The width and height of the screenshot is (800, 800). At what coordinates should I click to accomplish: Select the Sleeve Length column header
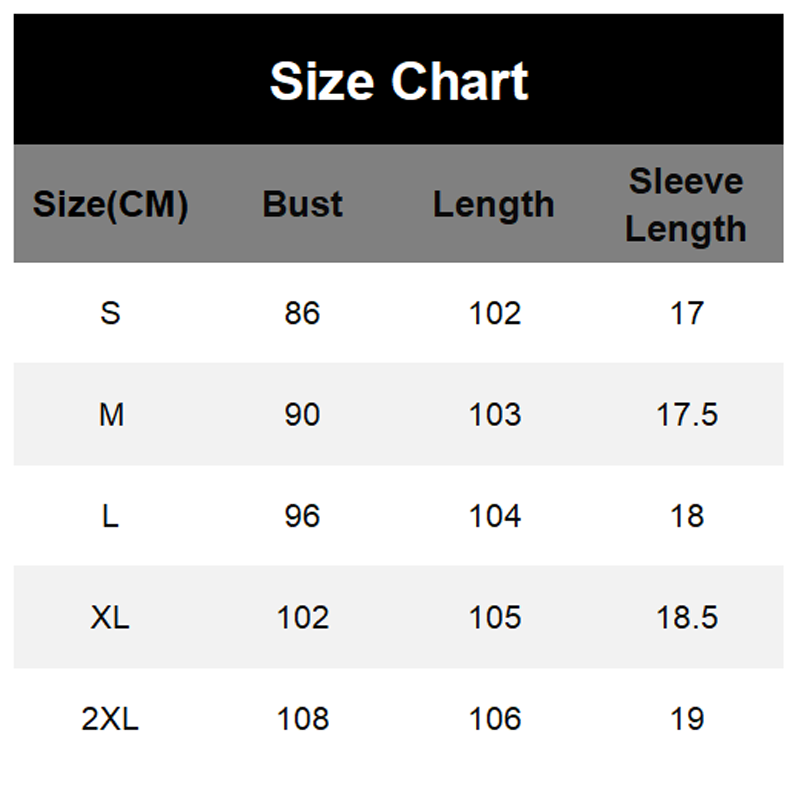[x=686, y=205]
